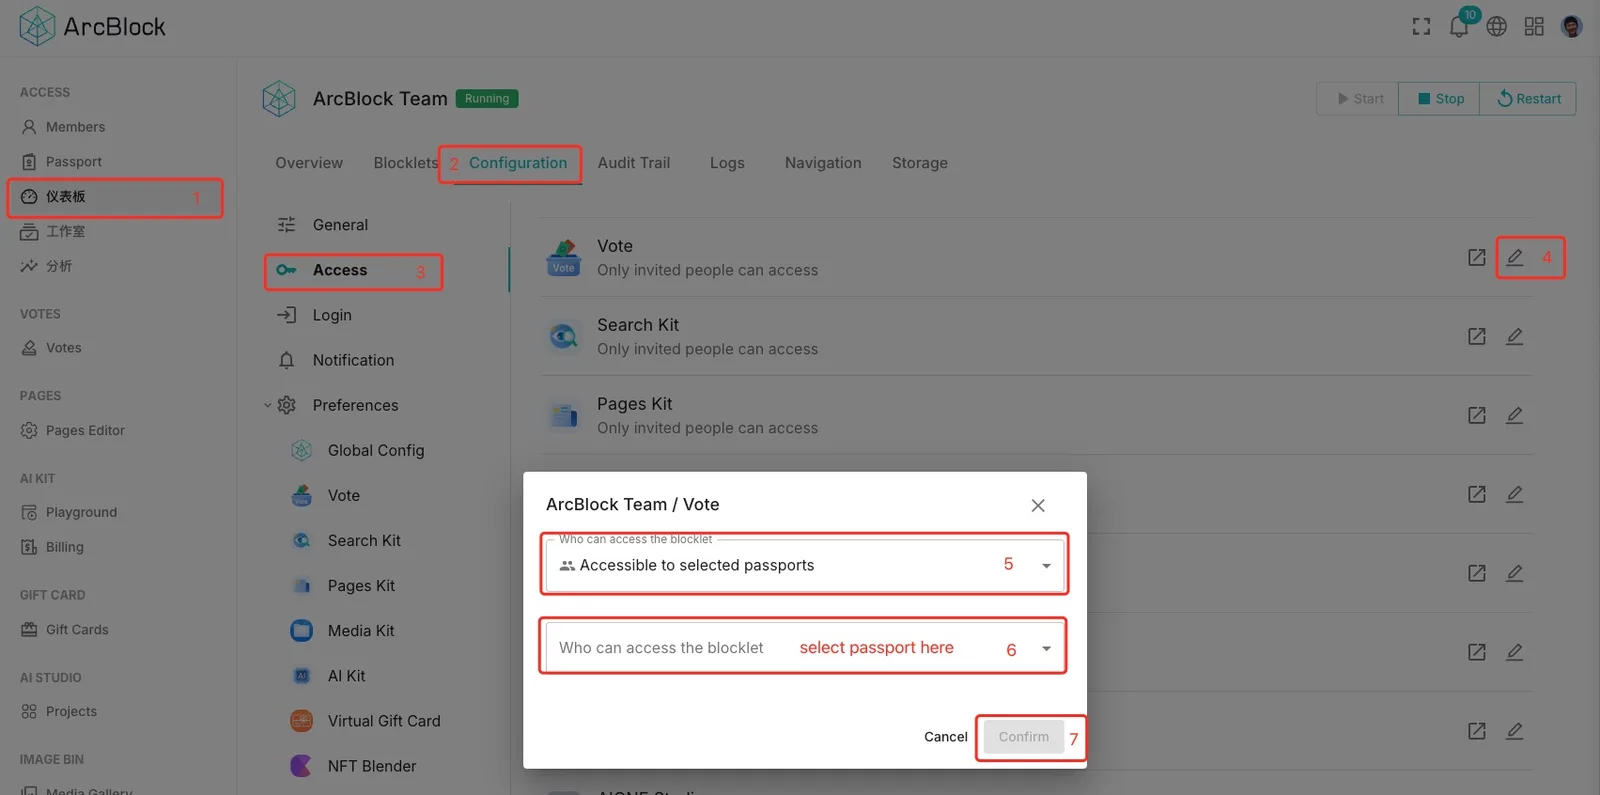This screenshot has height=795, width=1600.
Task: Switch to the Storage tab
Action: (x=920, y=163)
